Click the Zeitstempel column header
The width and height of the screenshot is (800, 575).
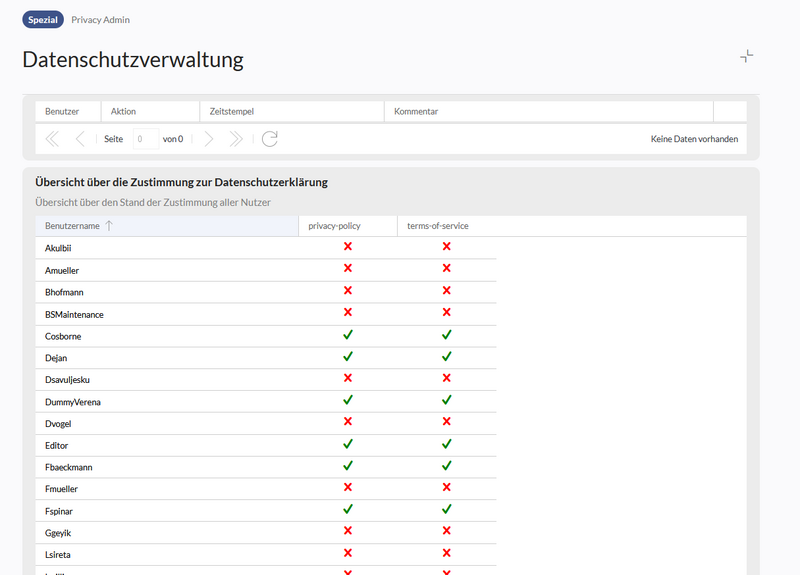pos(230,111)
